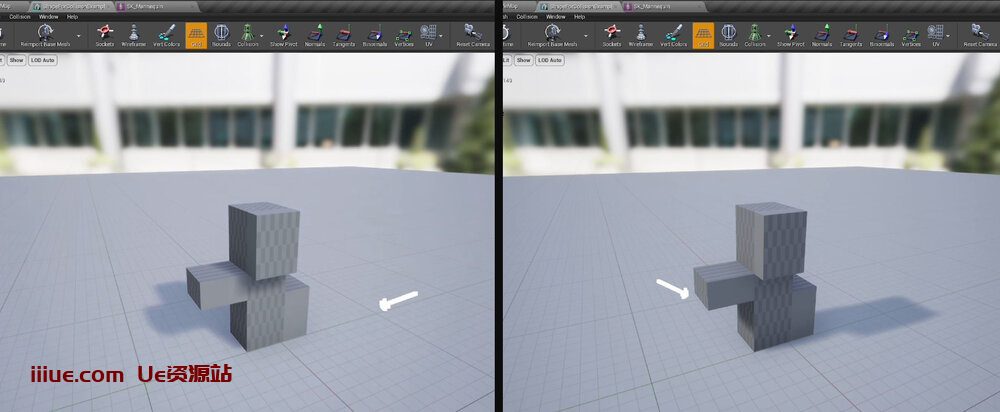Click Show Pivot icon in the right editor

pos(790,35)
